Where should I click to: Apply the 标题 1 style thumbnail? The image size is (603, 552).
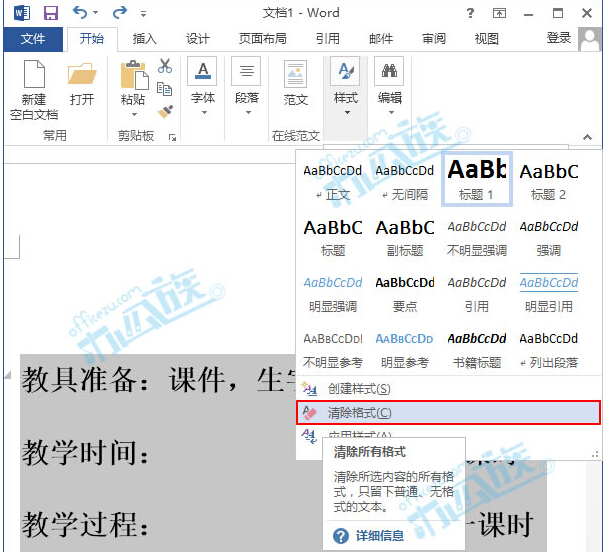point(477,178)
